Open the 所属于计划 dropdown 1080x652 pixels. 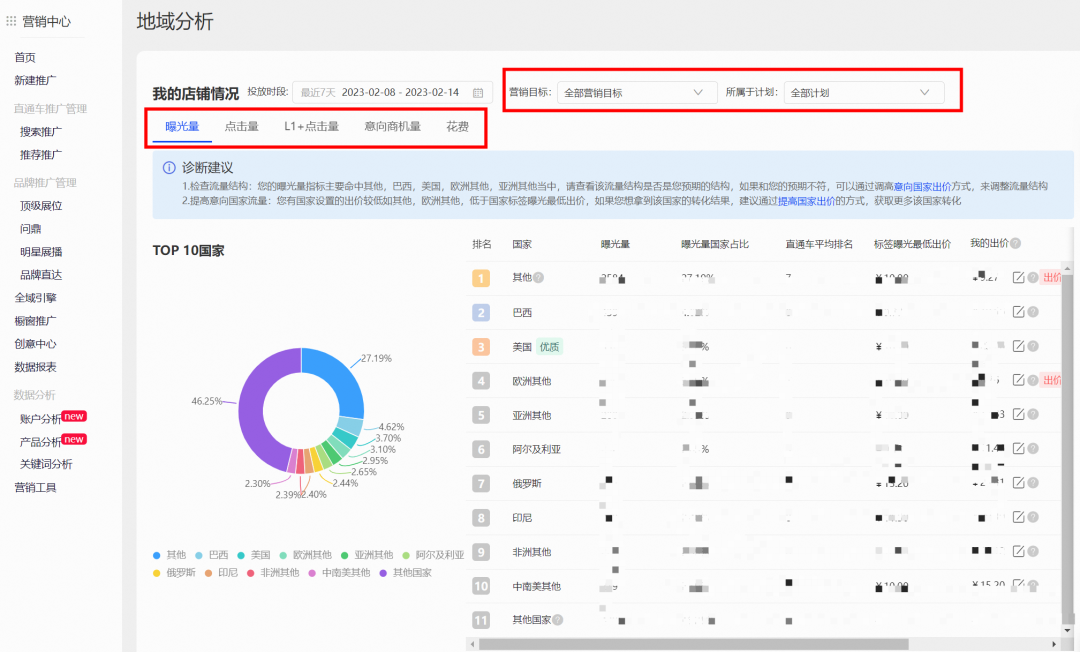tap(864, 92)
